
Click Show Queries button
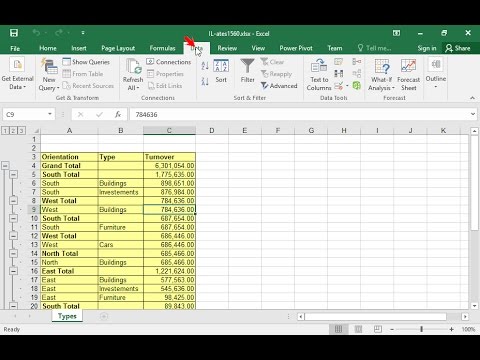coord(86,62)
